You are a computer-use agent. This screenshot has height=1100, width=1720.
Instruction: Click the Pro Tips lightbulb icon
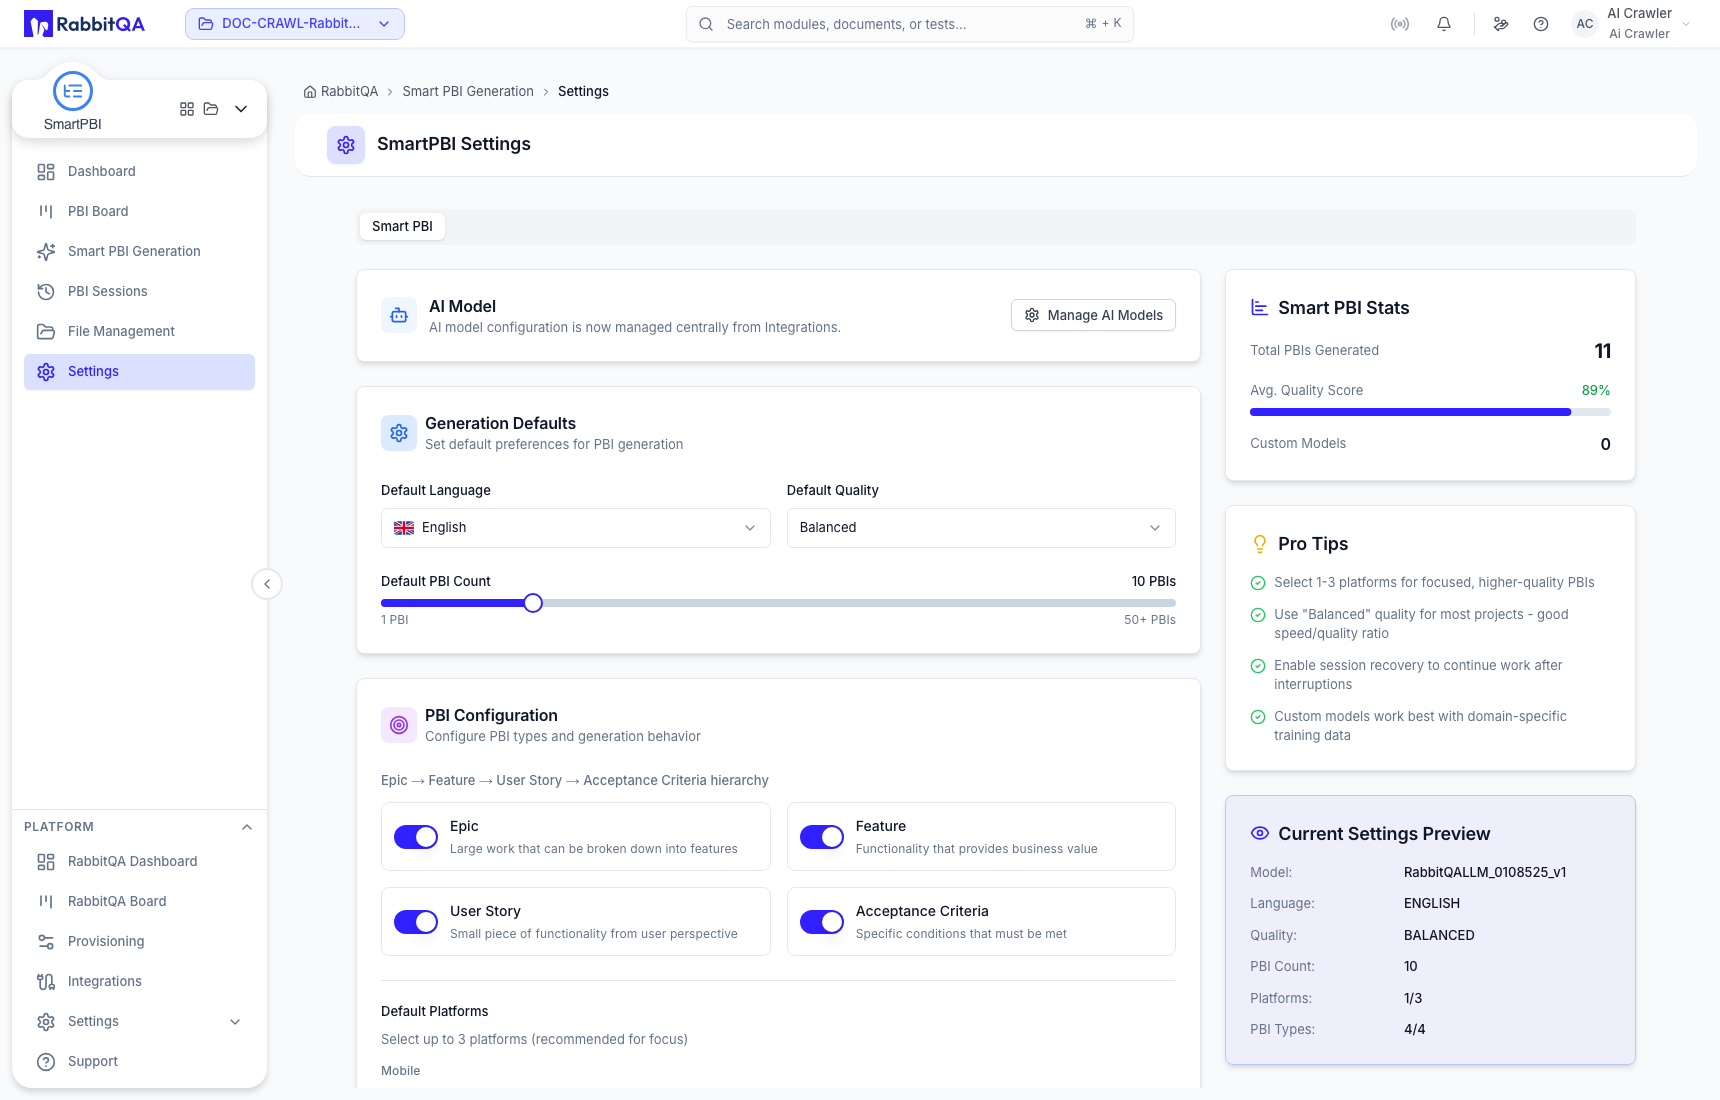[x=1260, y=544]
